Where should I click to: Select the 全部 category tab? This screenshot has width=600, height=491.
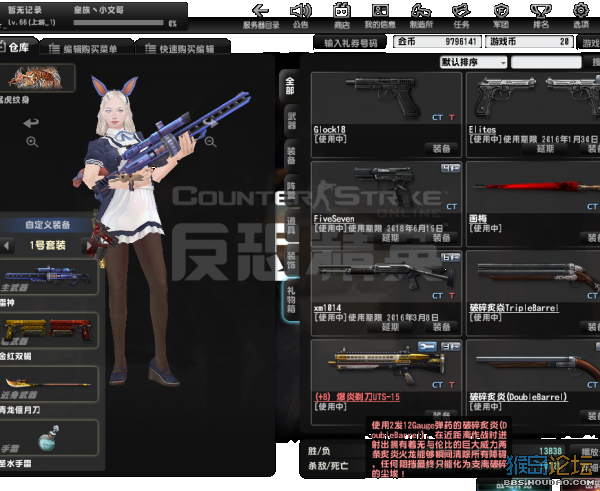(x=290, y=86)
